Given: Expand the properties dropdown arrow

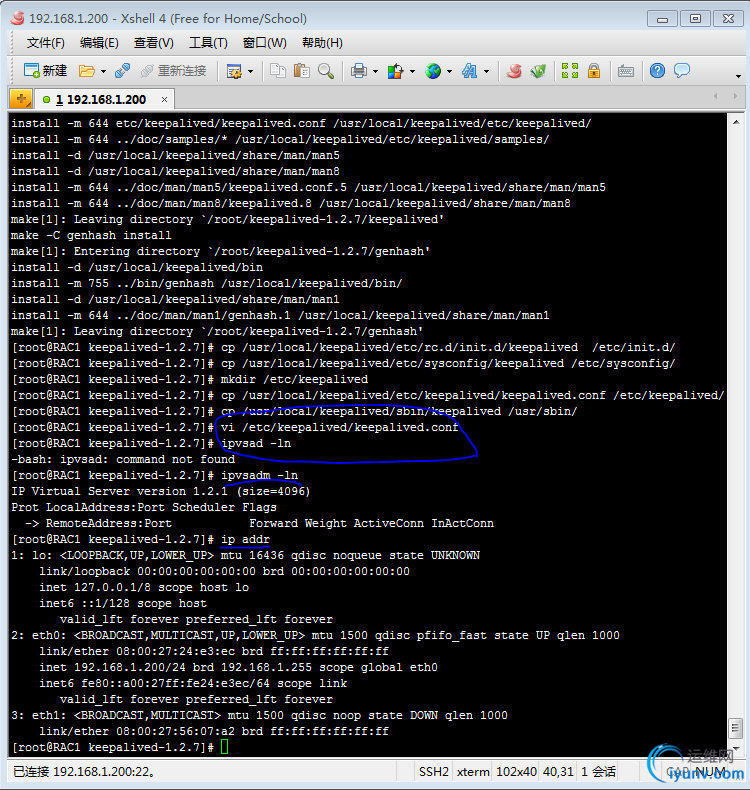Looking at the screenshot, I should coord(251,72).
